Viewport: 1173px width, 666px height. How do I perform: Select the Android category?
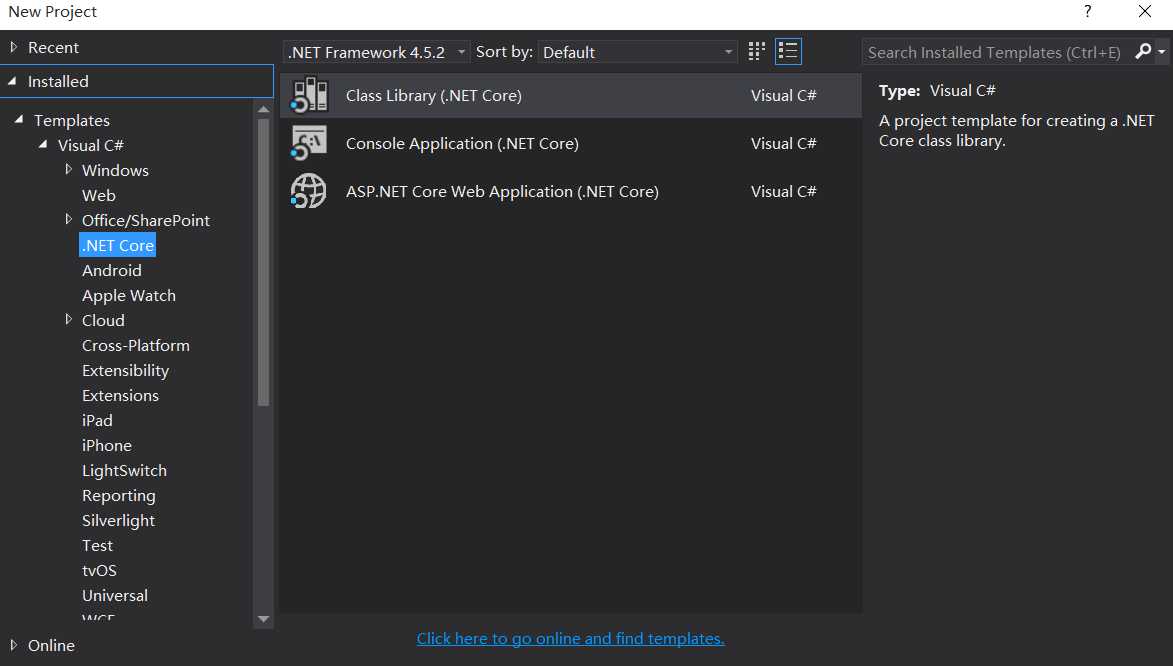111,270
